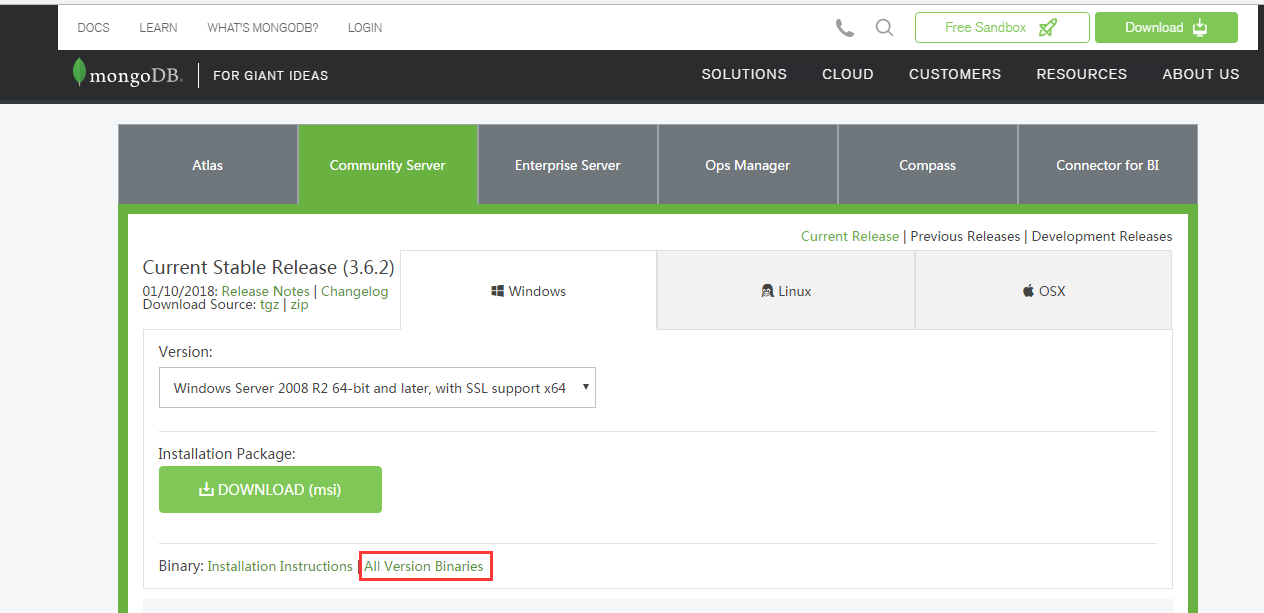Download the tgz source archive
1264x613 pixels.
(x=269, y=305)
